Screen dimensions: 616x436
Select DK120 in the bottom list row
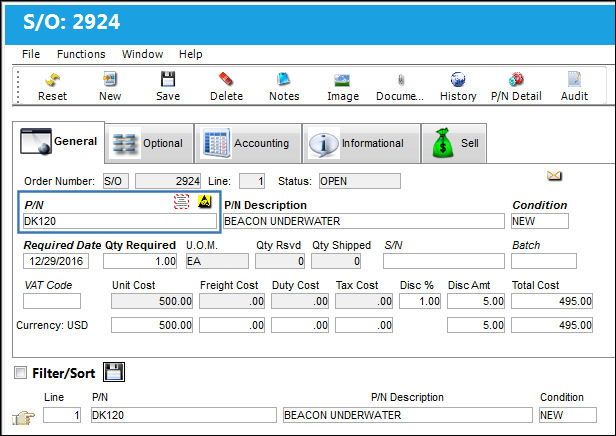(x=184, y=415)
